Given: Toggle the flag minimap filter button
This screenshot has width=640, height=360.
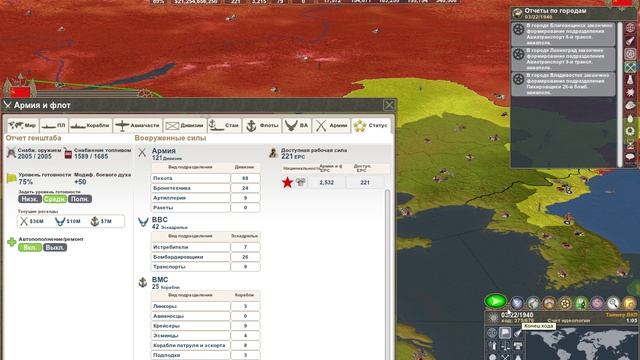Looking at the screenshot, I should point(505,333).
